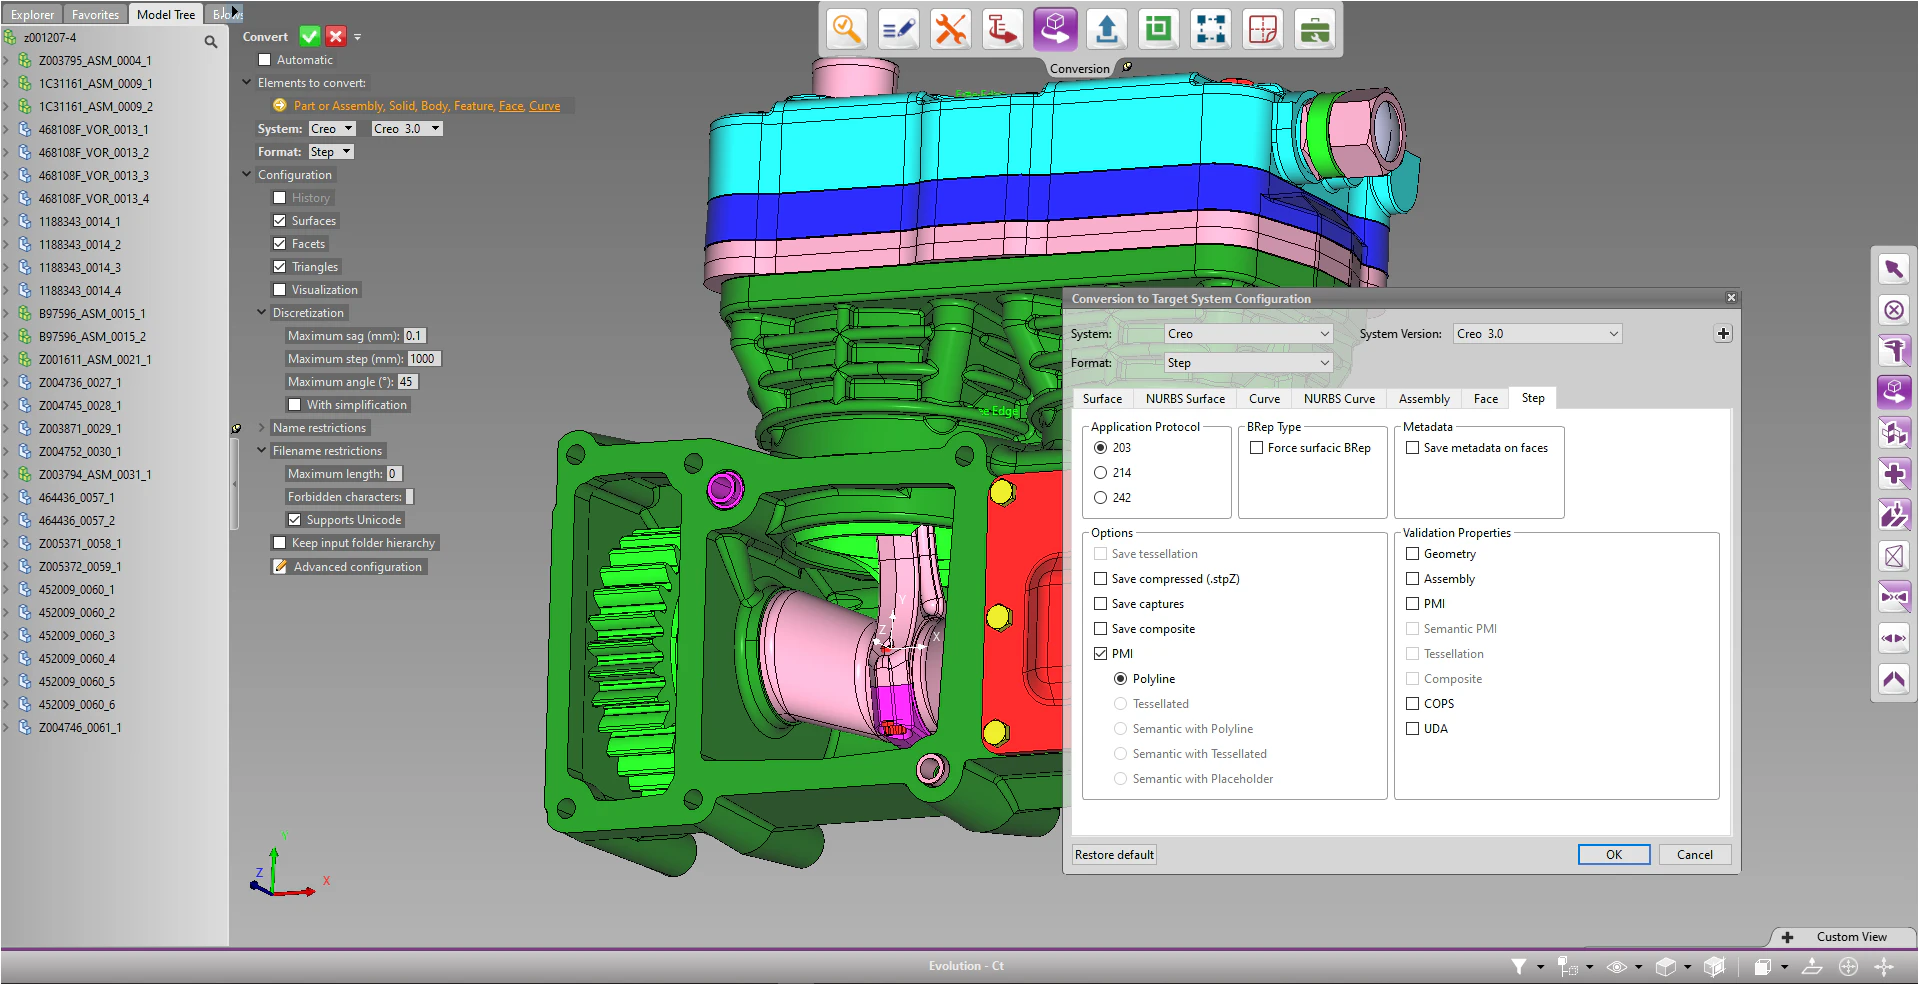
Task: Check the Force surfacic BRep option
Action: pyautogui.click(x=1257, y=447)
